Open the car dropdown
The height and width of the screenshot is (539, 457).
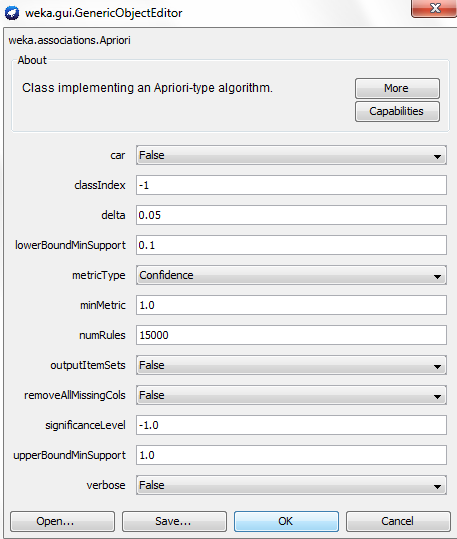291,155
